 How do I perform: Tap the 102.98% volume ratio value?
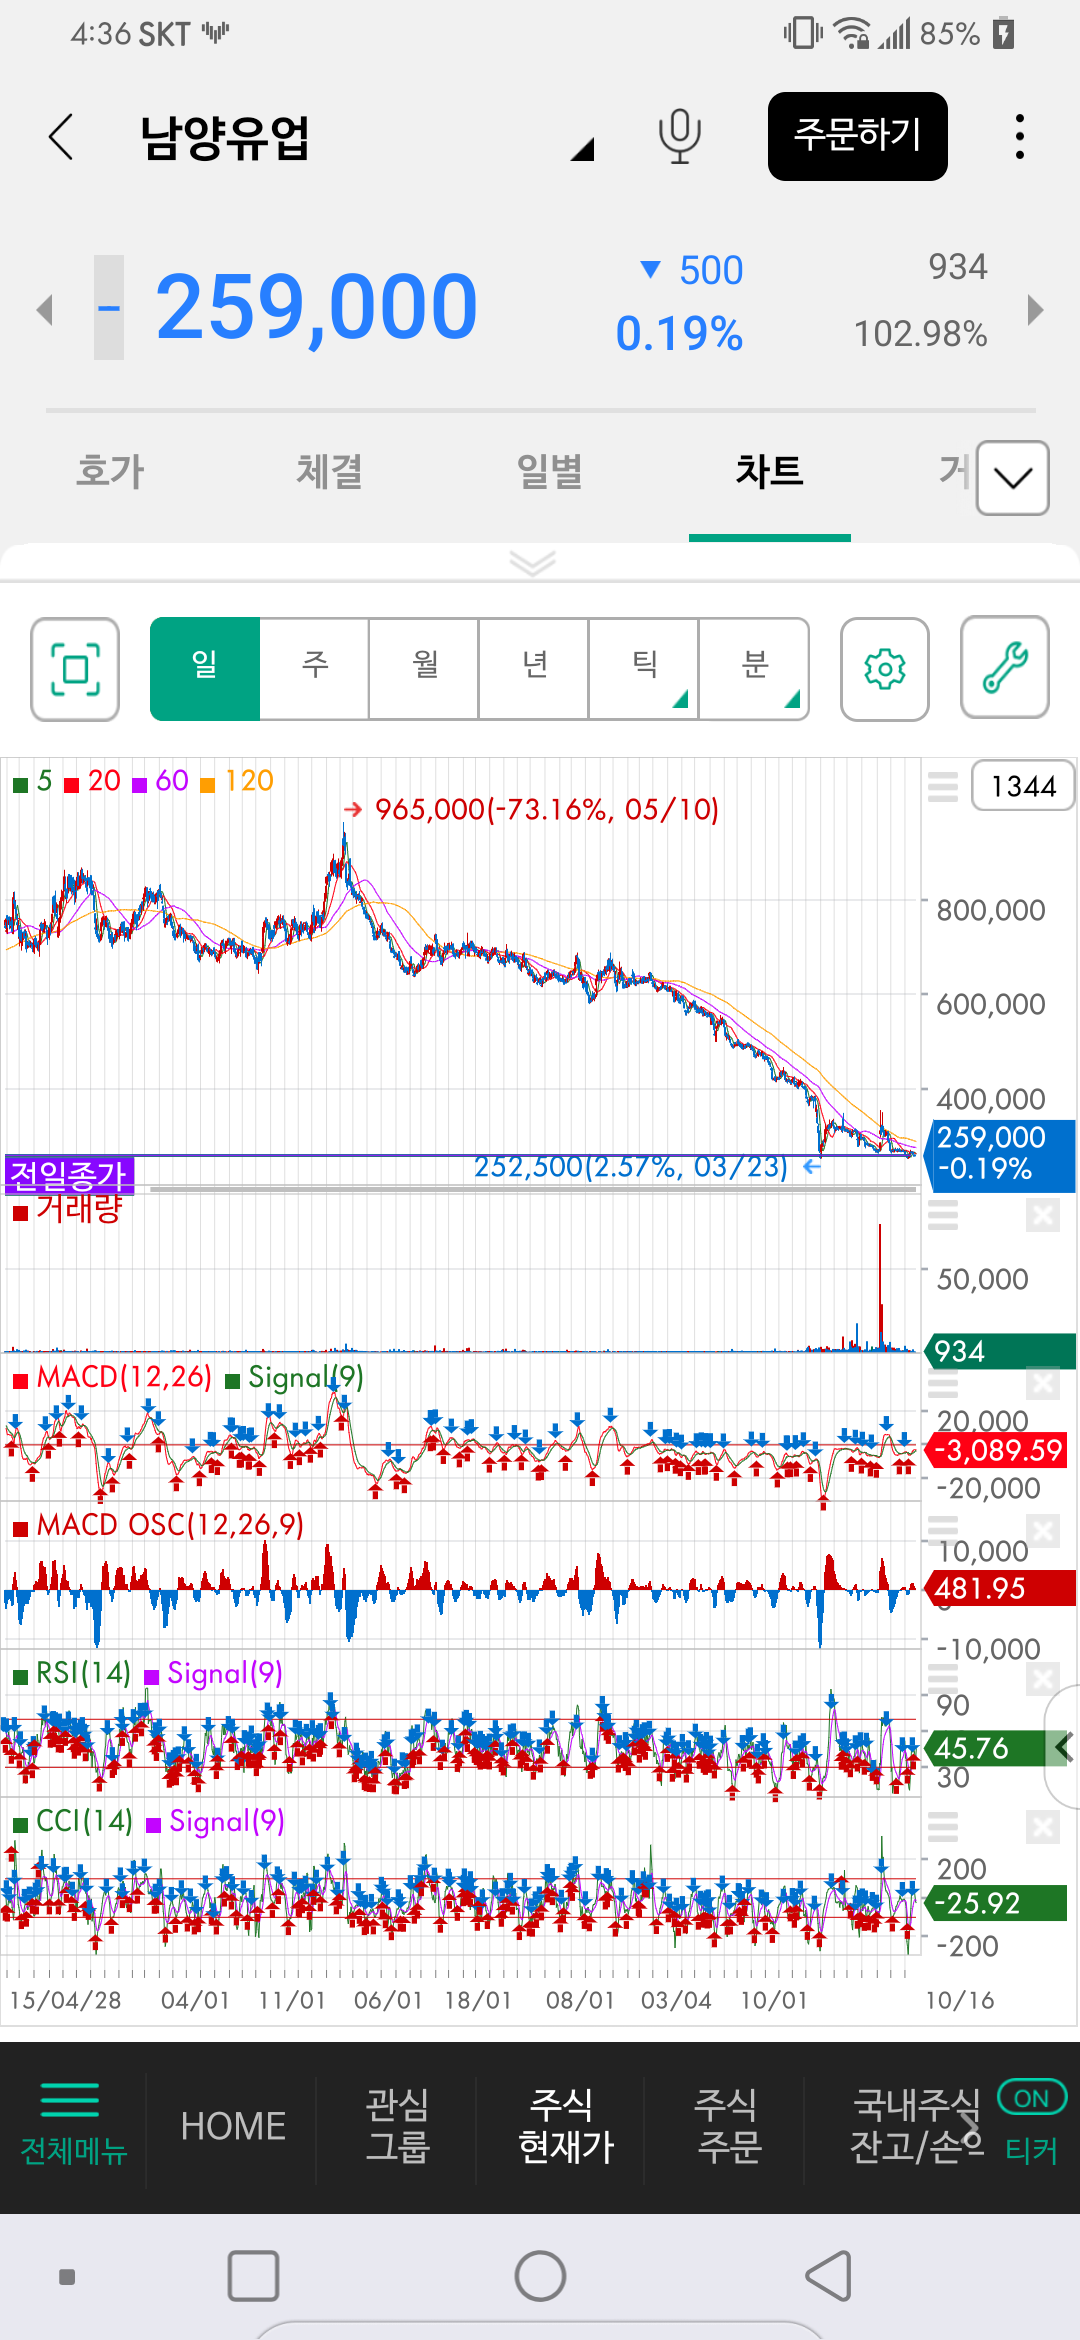tap(920, 334)
